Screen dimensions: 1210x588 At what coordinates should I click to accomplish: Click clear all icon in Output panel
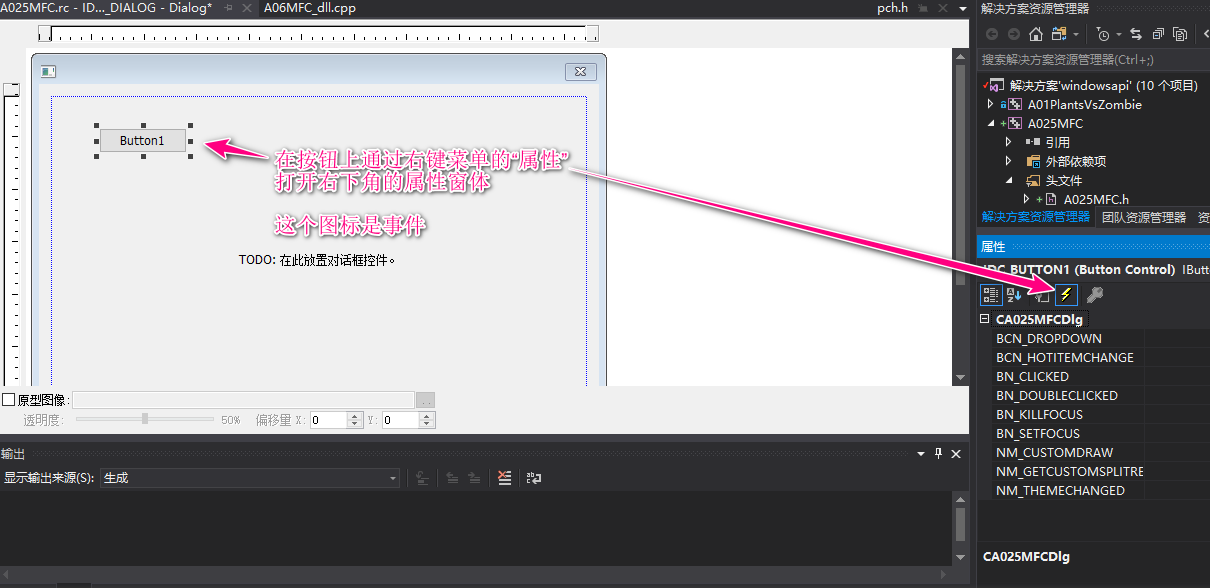[x=505, y=478]
